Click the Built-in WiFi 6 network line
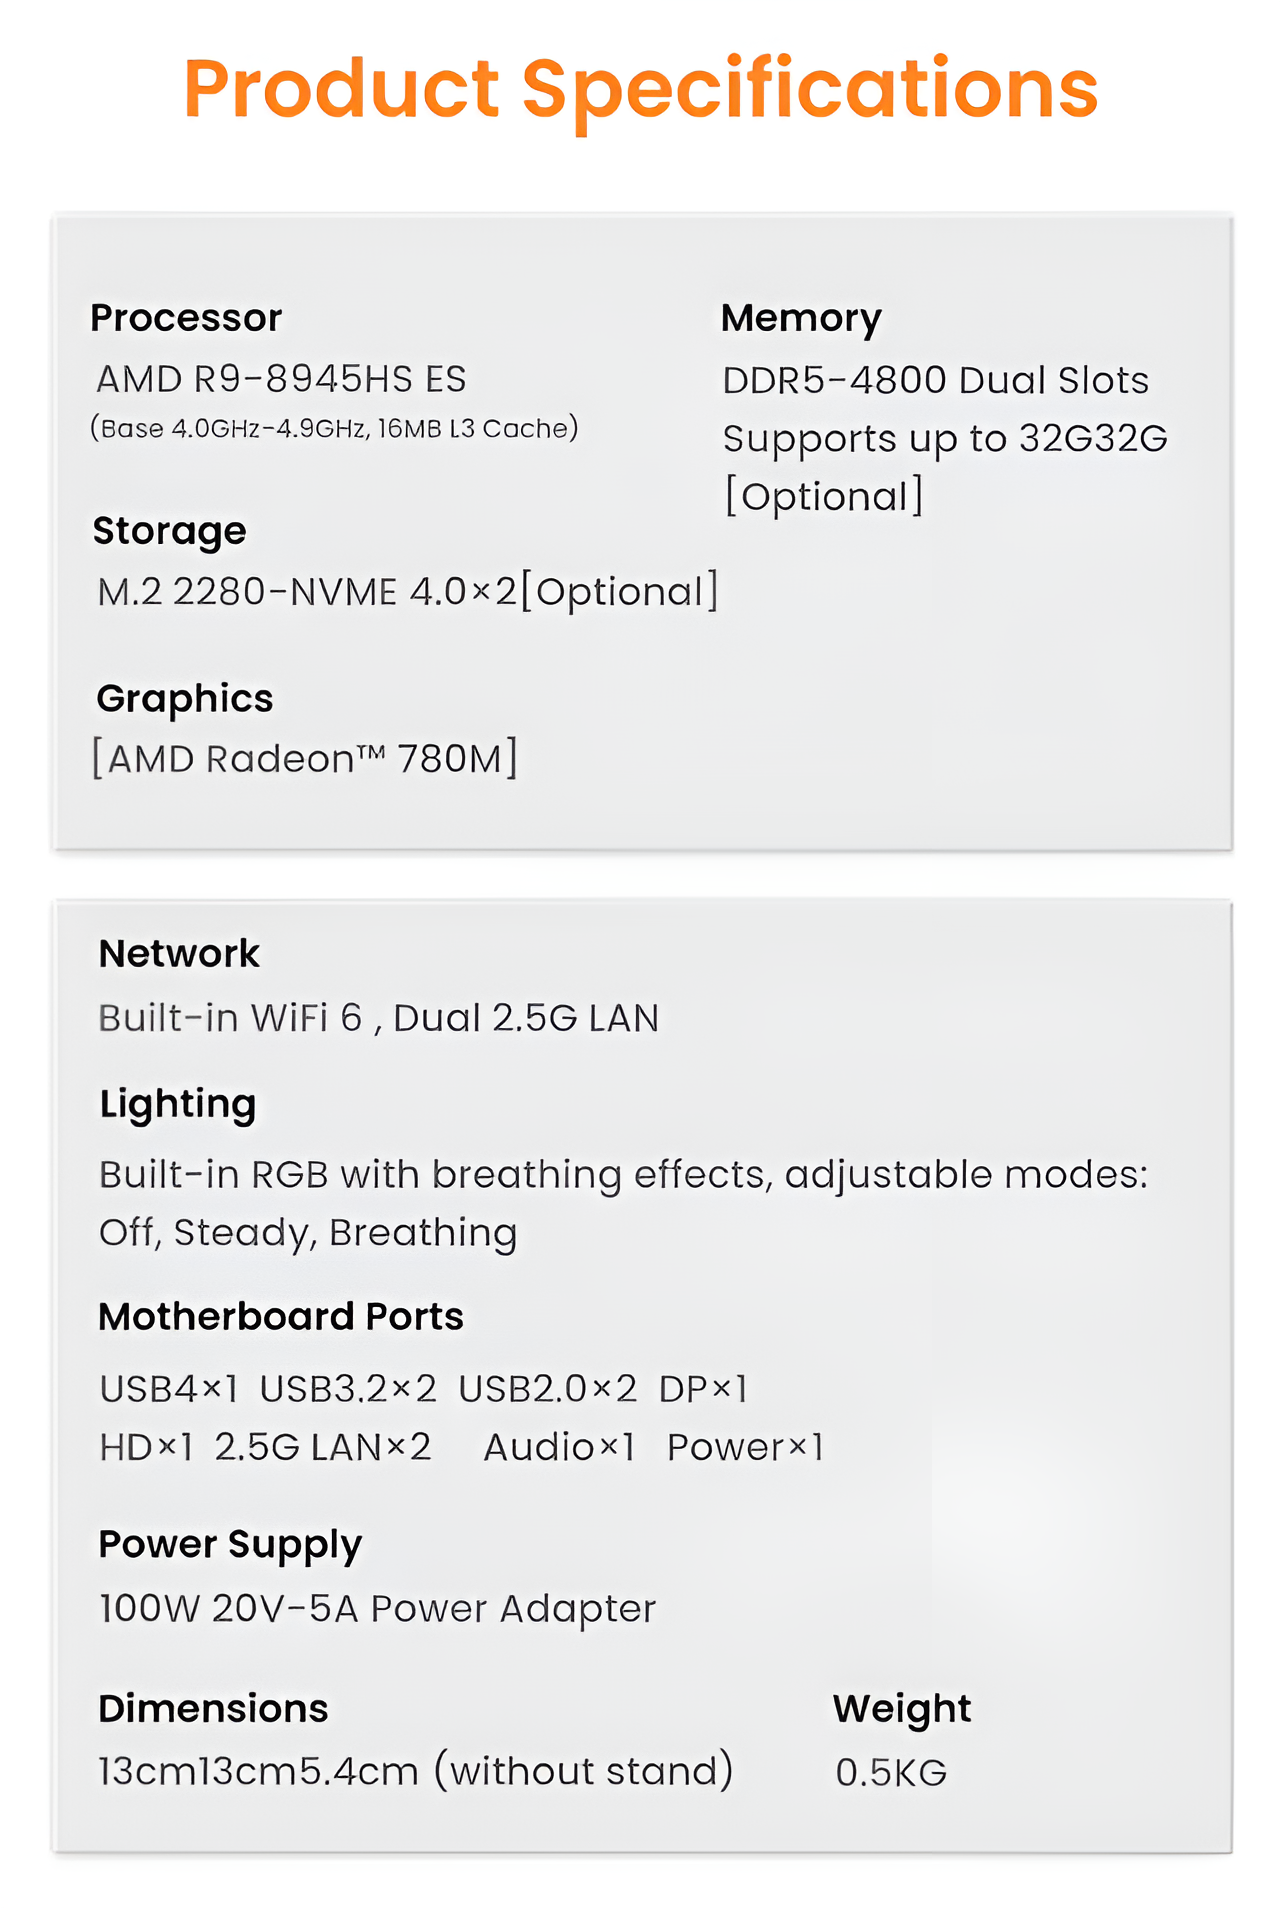 click(x=378, y=1018)
